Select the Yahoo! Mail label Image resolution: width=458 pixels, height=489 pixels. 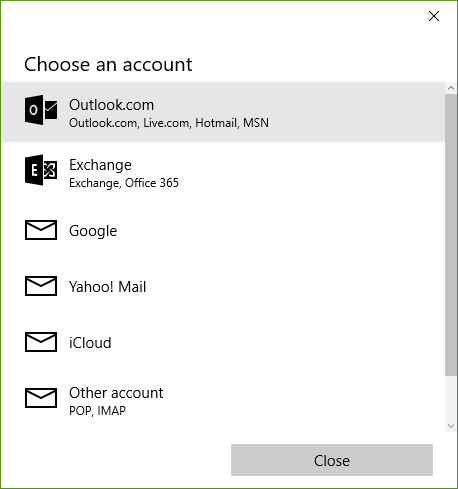[107, 287]
